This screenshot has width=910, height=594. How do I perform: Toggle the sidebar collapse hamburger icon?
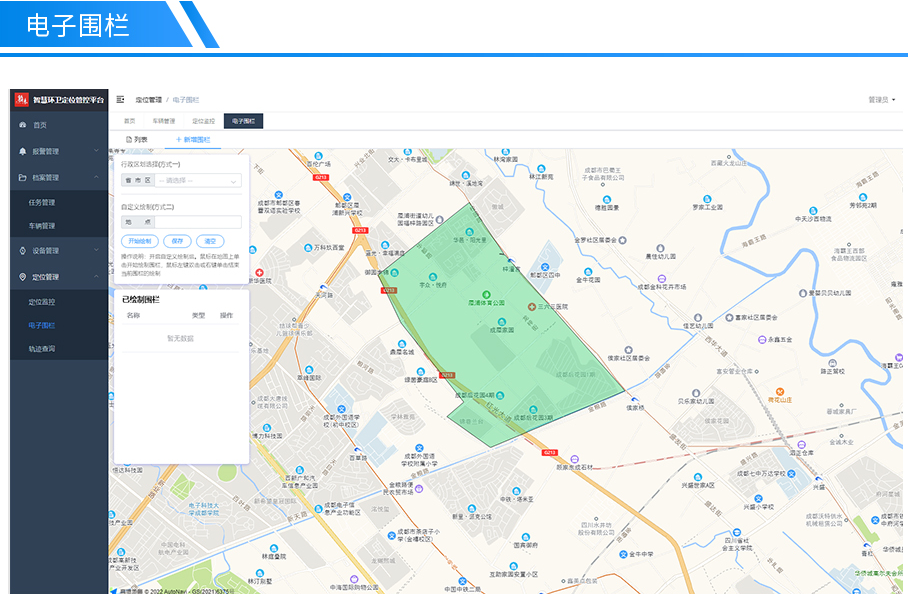[120, 100]
